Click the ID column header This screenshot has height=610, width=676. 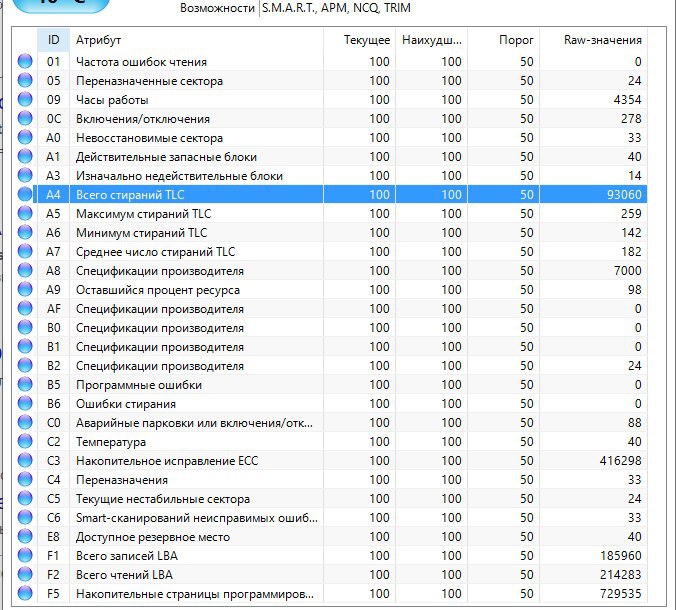pyautogui.click(x=53, y=40)
